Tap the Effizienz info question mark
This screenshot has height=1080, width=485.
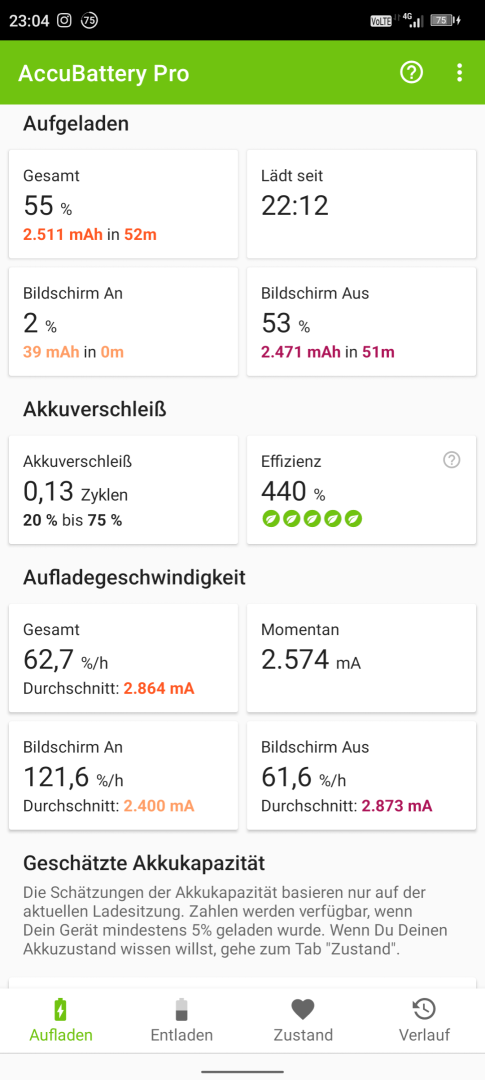(x=451, y=460)
